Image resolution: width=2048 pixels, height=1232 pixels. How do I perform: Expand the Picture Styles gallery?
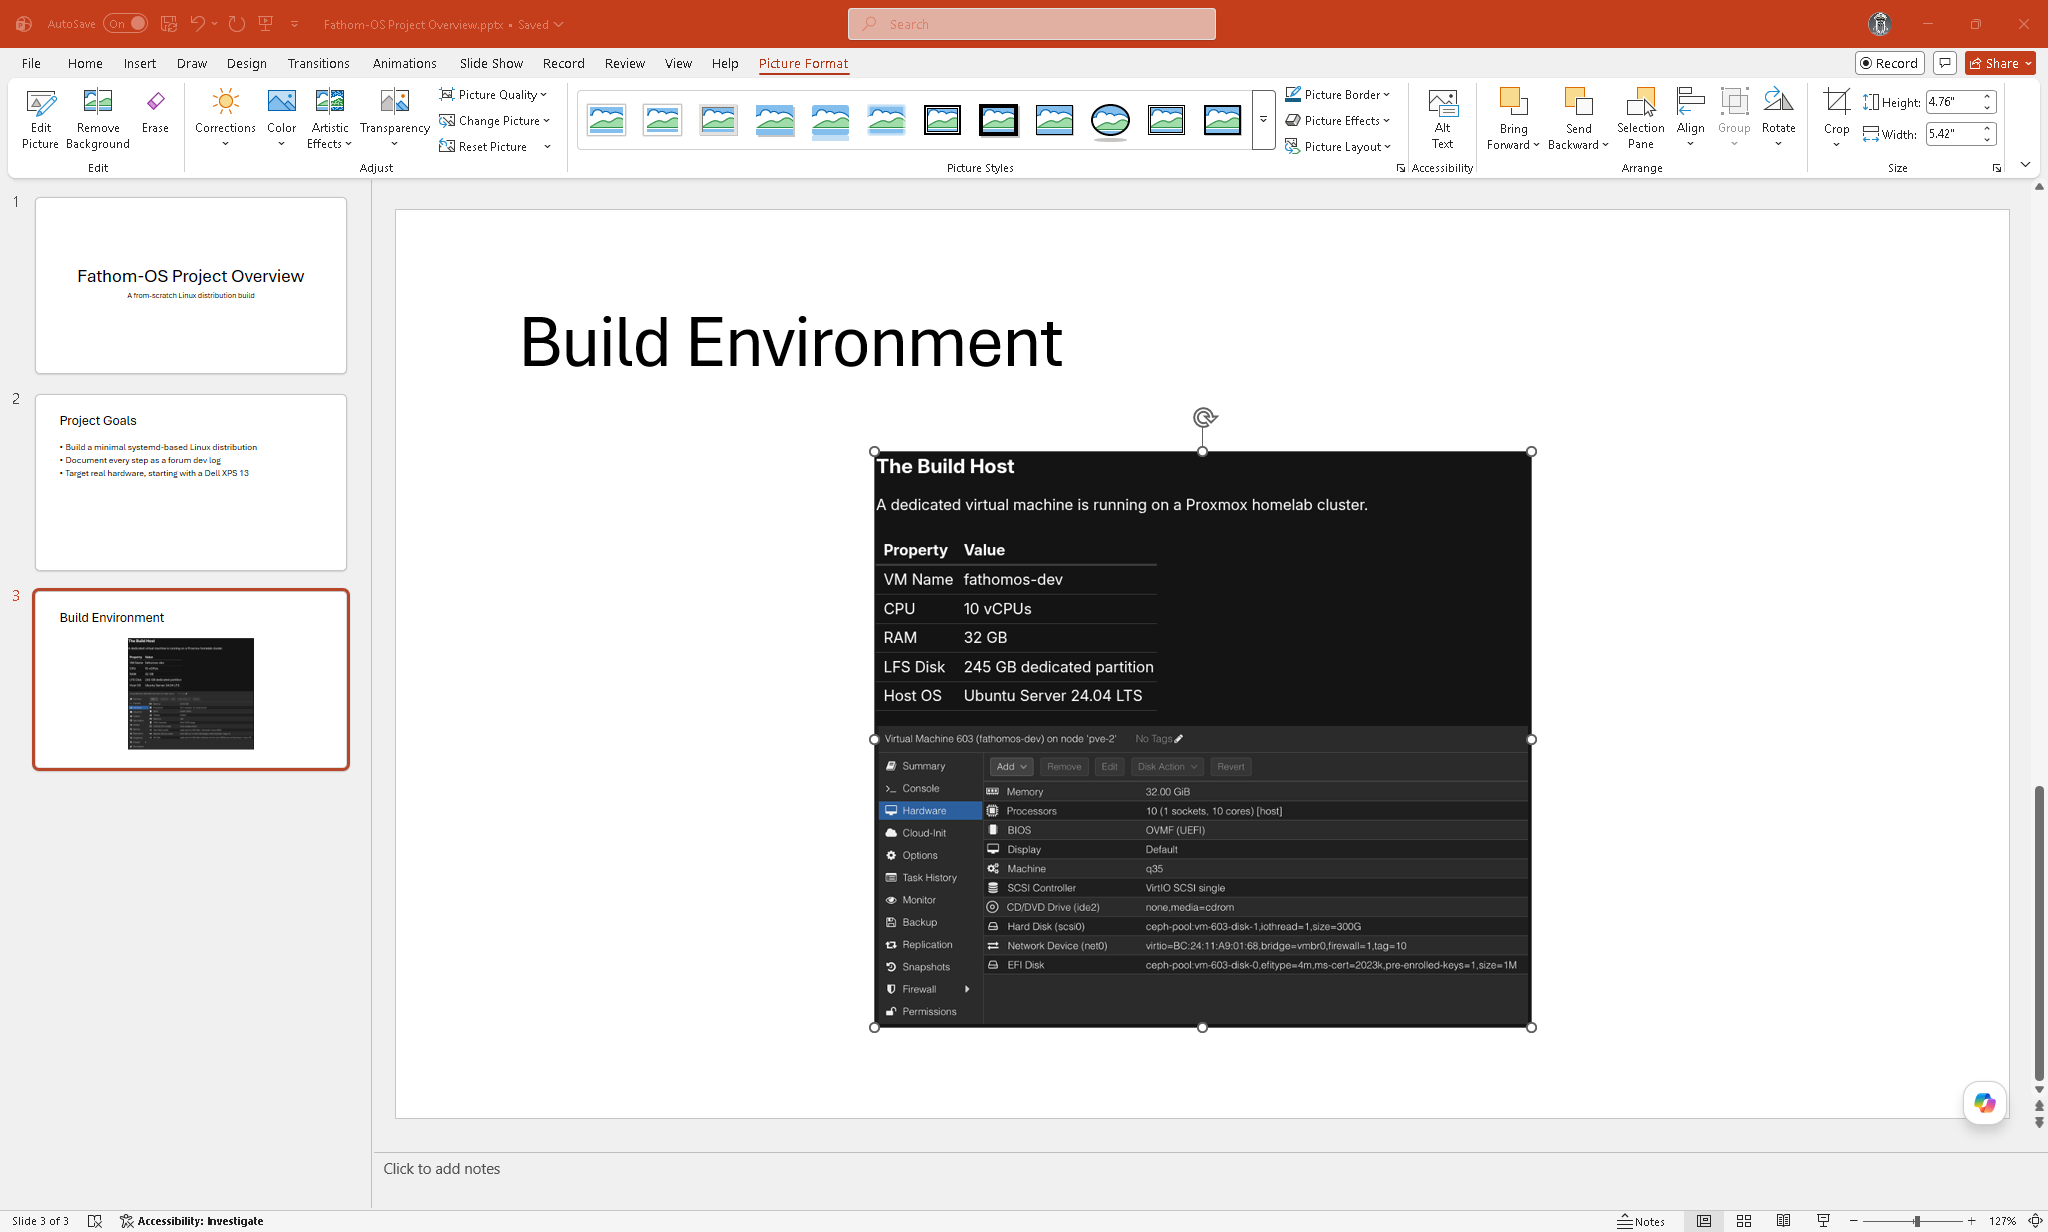pyautogui.click(x=1263, y=120)
